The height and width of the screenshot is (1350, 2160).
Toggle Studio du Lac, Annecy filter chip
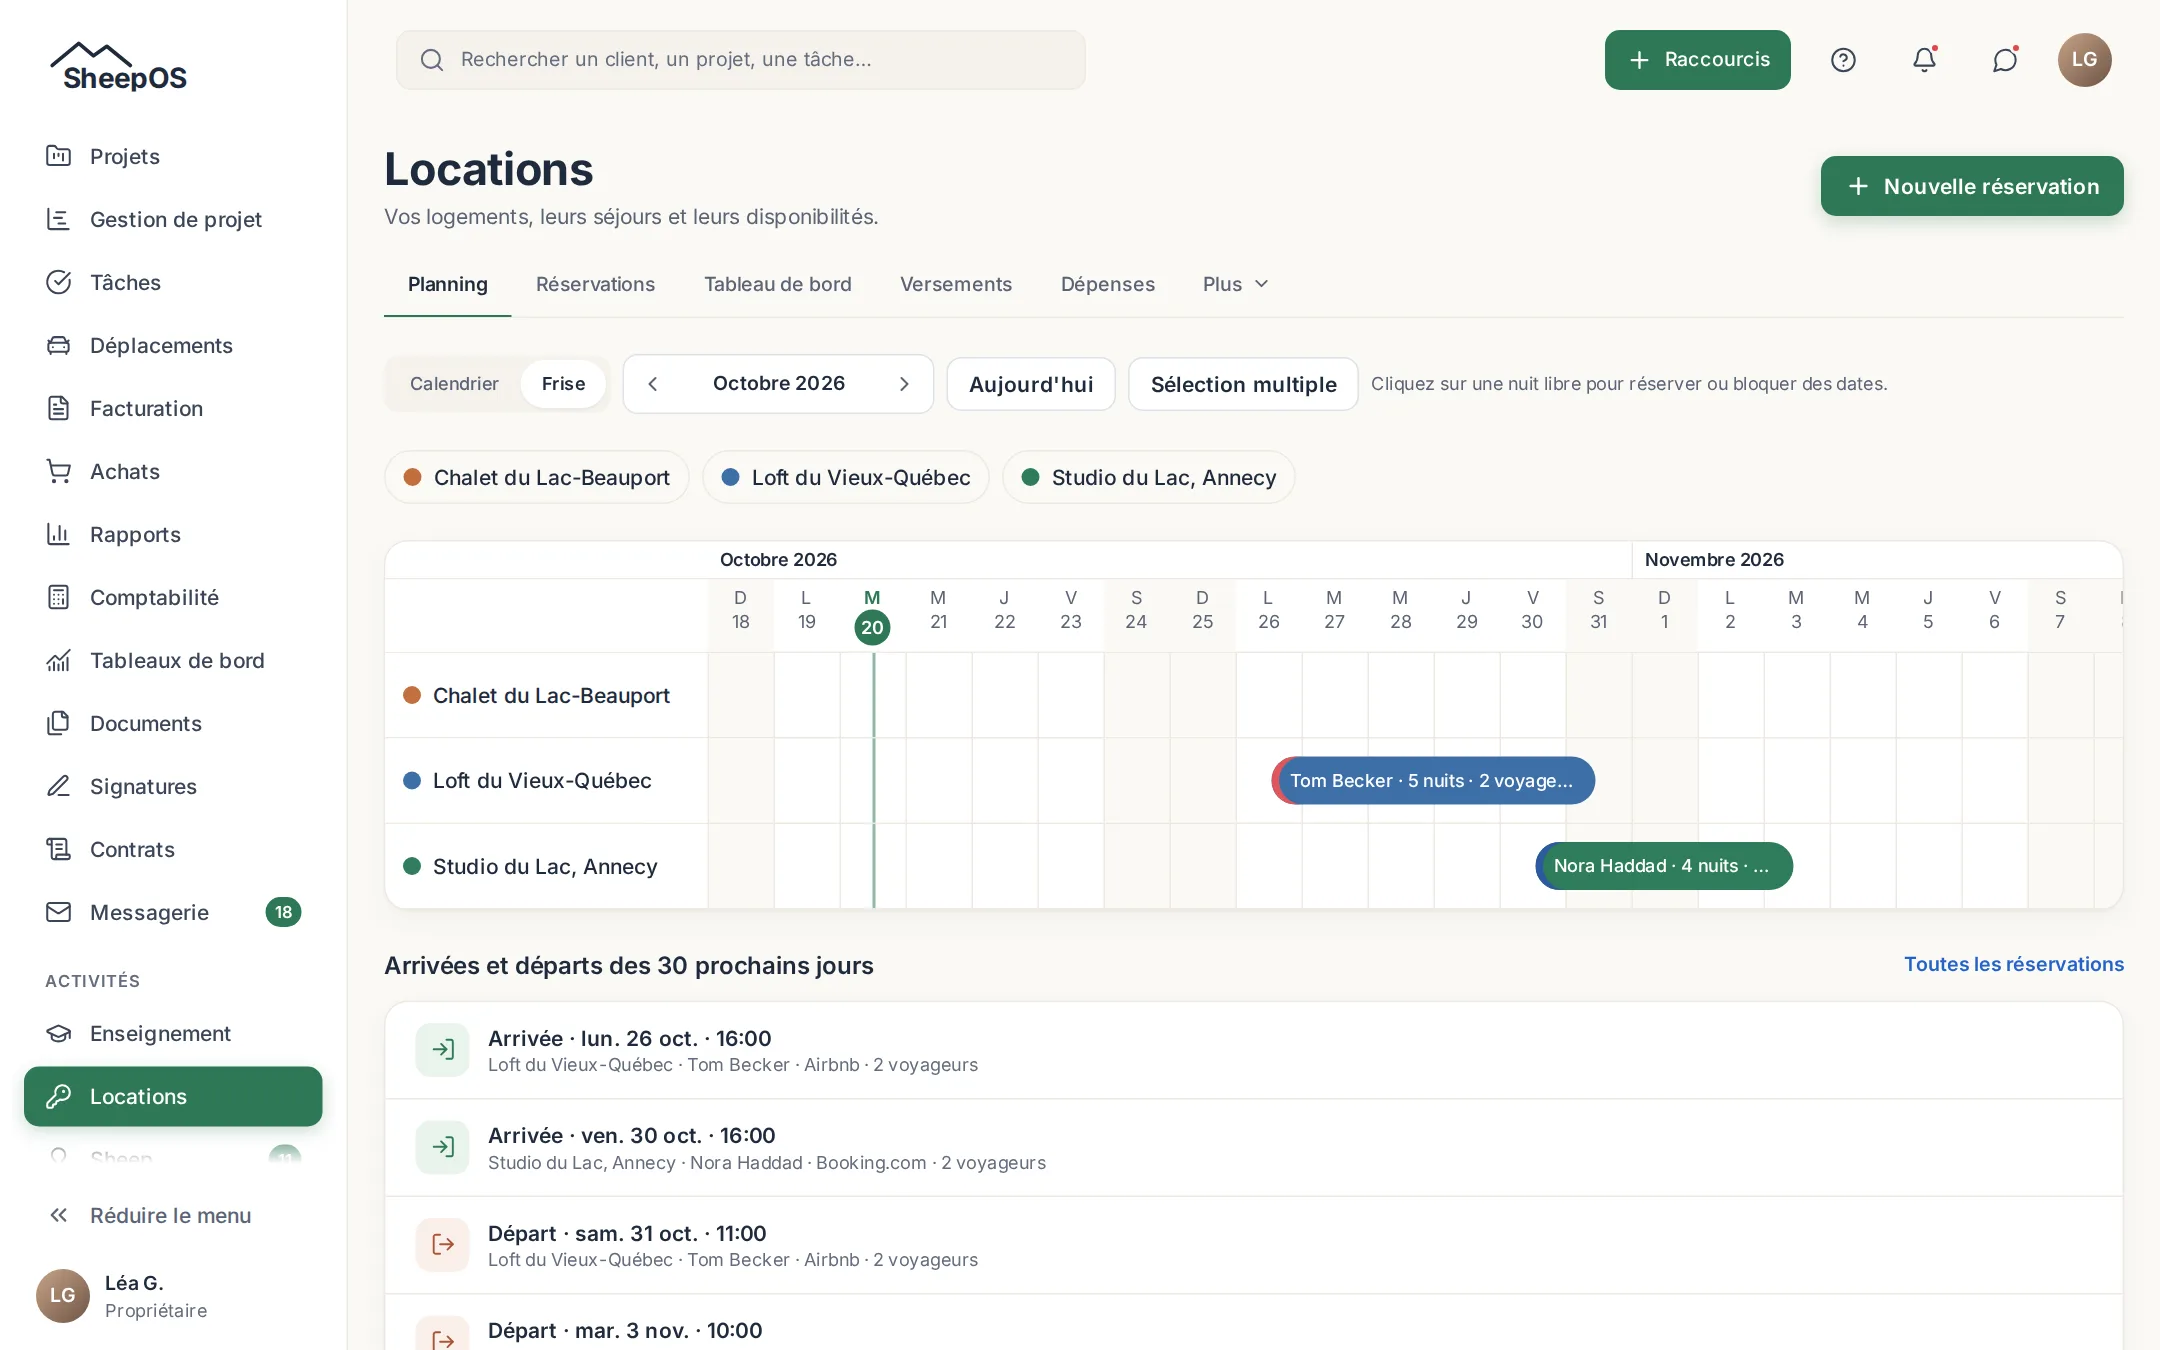[x=1149, y=477]
